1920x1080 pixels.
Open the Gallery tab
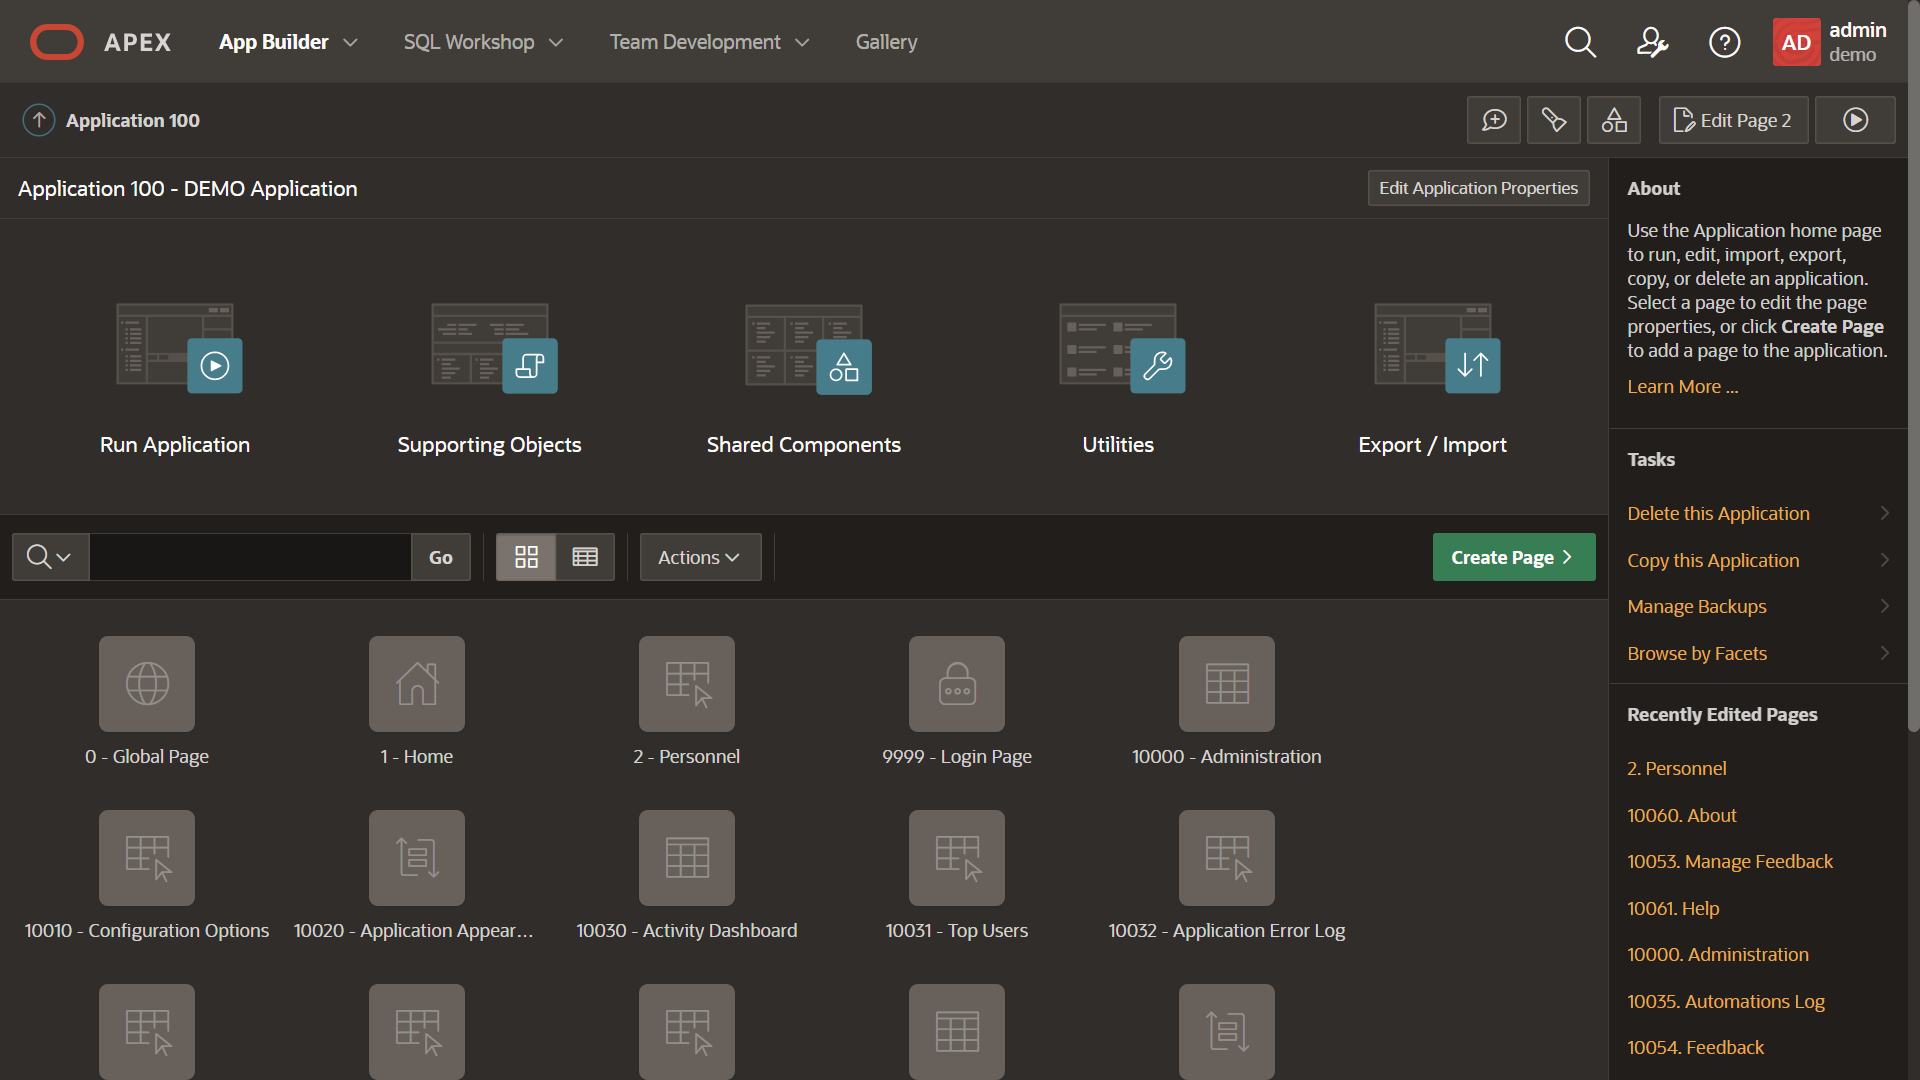click(886, 42)
